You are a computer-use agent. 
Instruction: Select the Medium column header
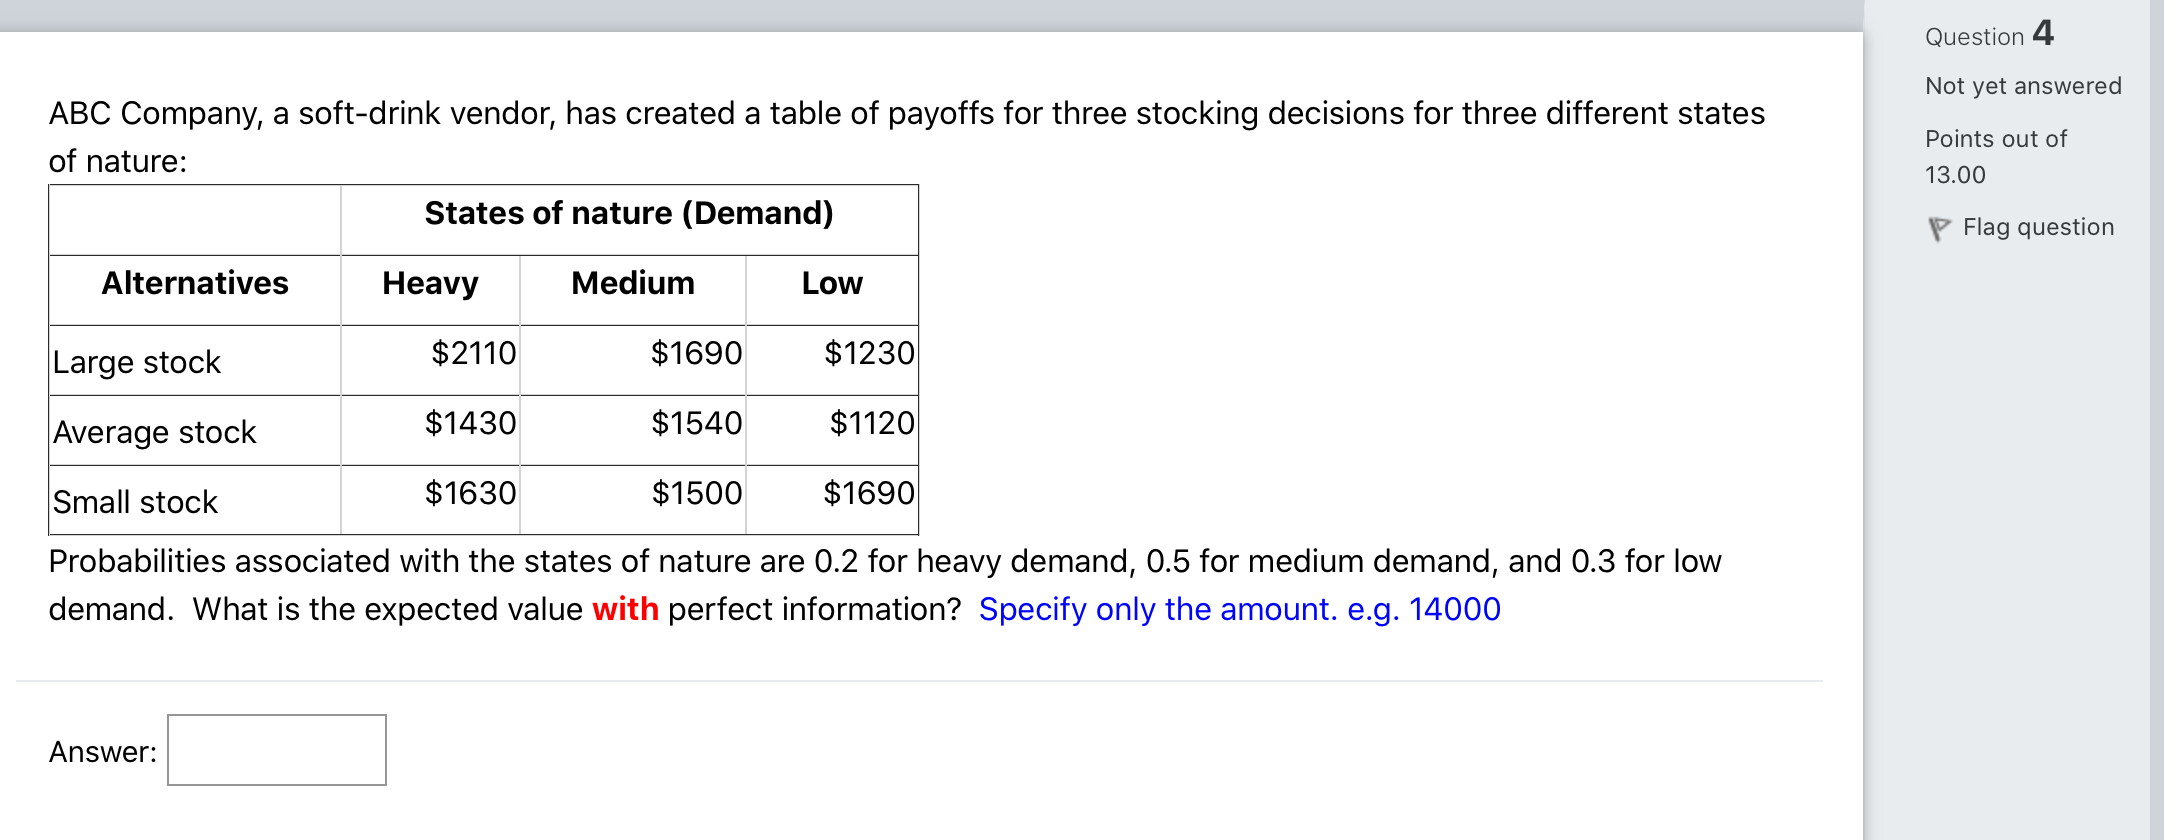(633, 283)
